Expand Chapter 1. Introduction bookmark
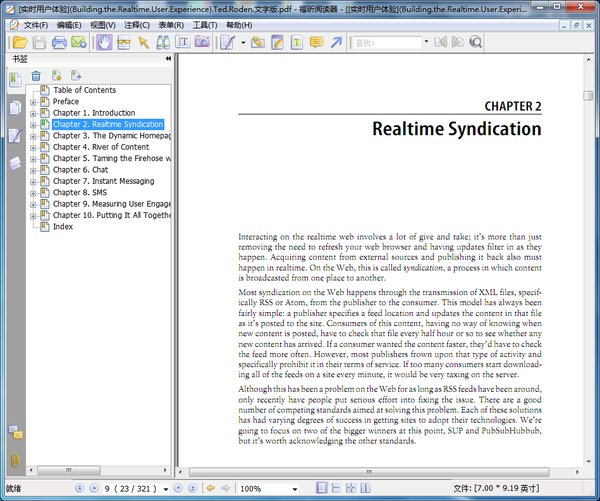This screenshot has width=600, height=501. (33, 113)
